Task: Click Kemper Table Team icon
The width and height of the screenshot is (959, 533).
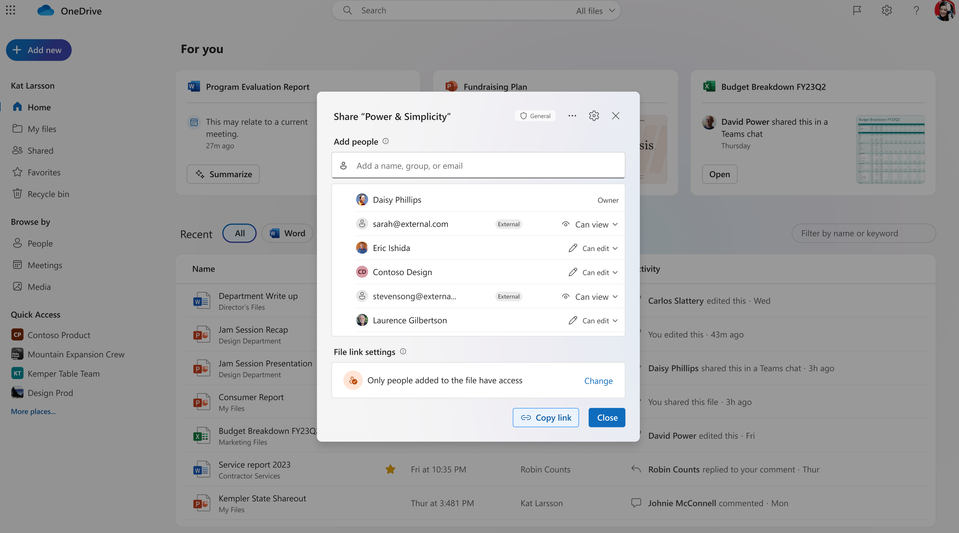Action: pyautogui.click(x=17, y=373)
